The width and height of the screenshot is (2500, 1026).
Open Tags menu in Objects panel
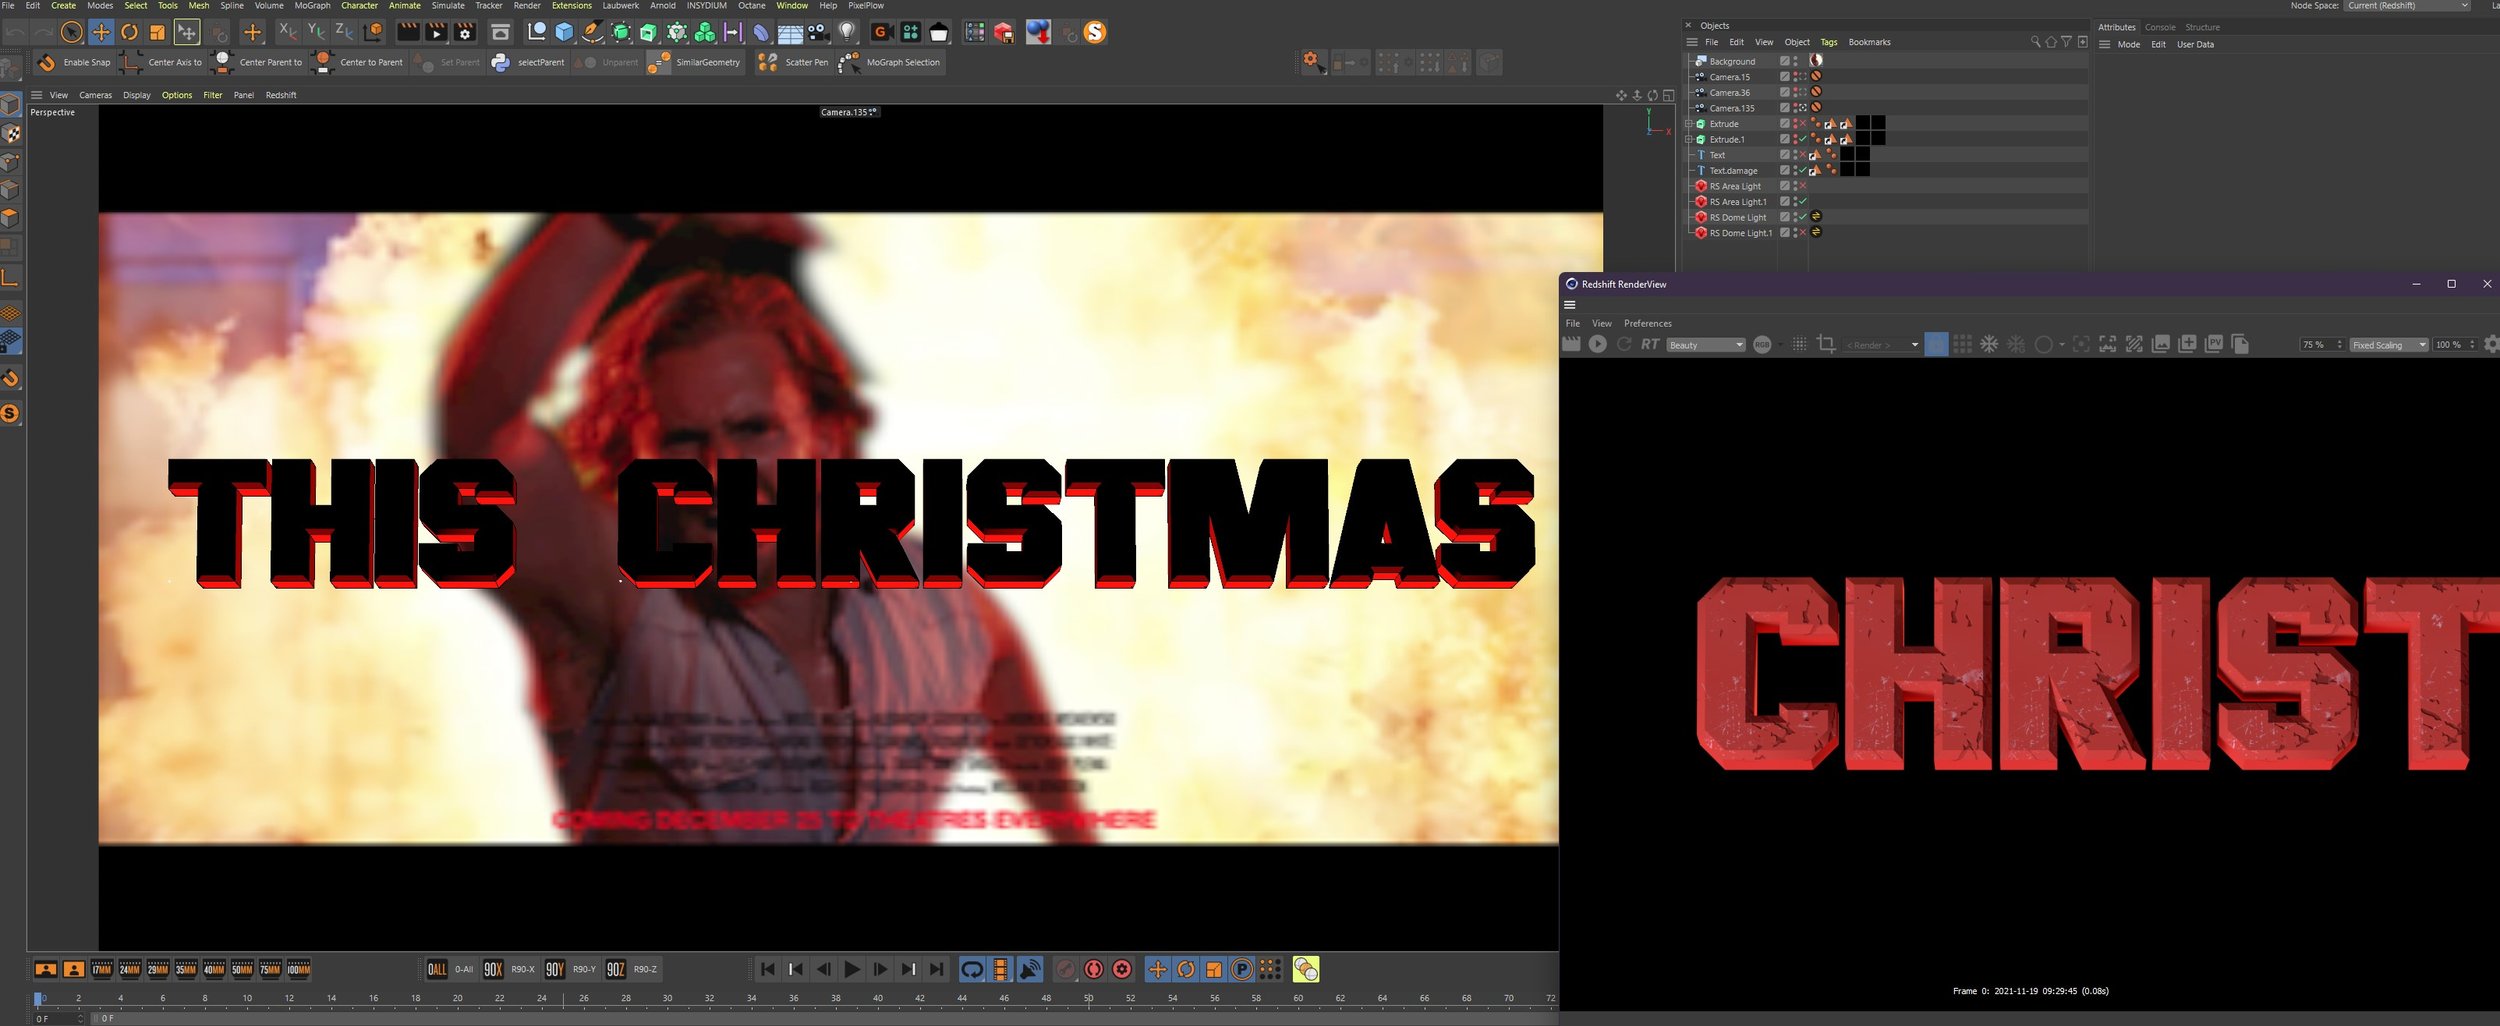(x=1828, y=42)
